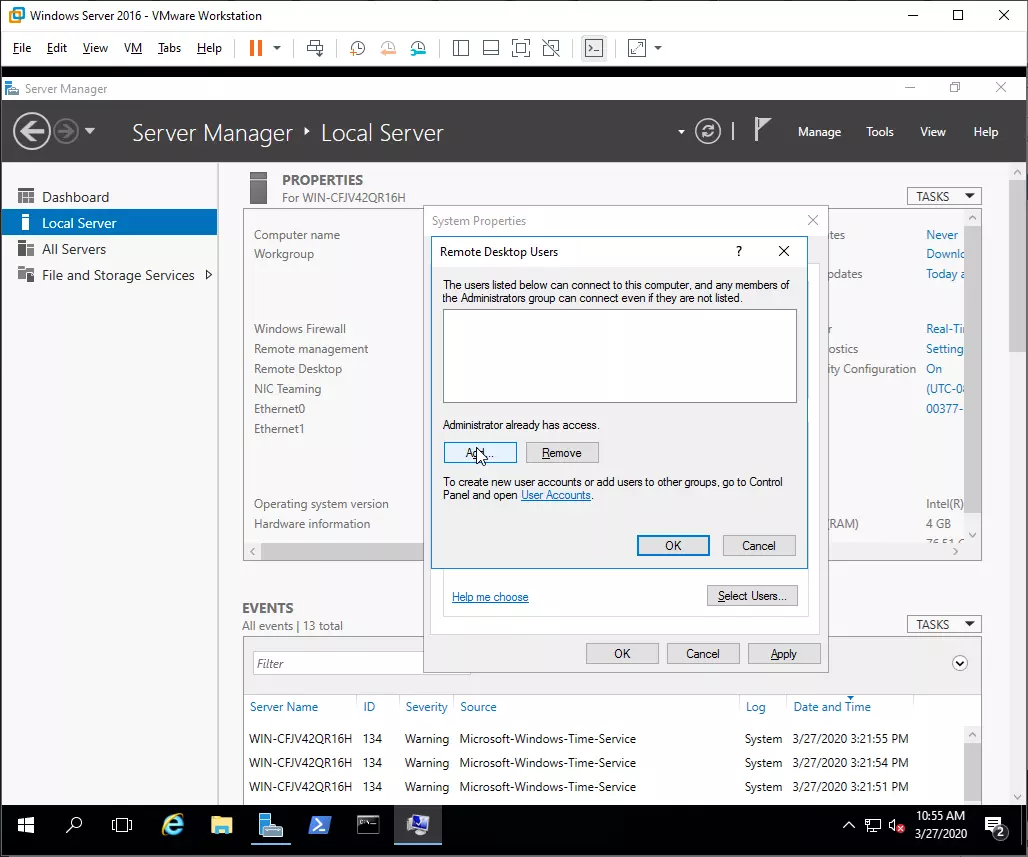Viewport: 1028px width, 857px height.
Task: Open the navigation history dropdown beside forward arrow
Action: (x=90, y=131)
